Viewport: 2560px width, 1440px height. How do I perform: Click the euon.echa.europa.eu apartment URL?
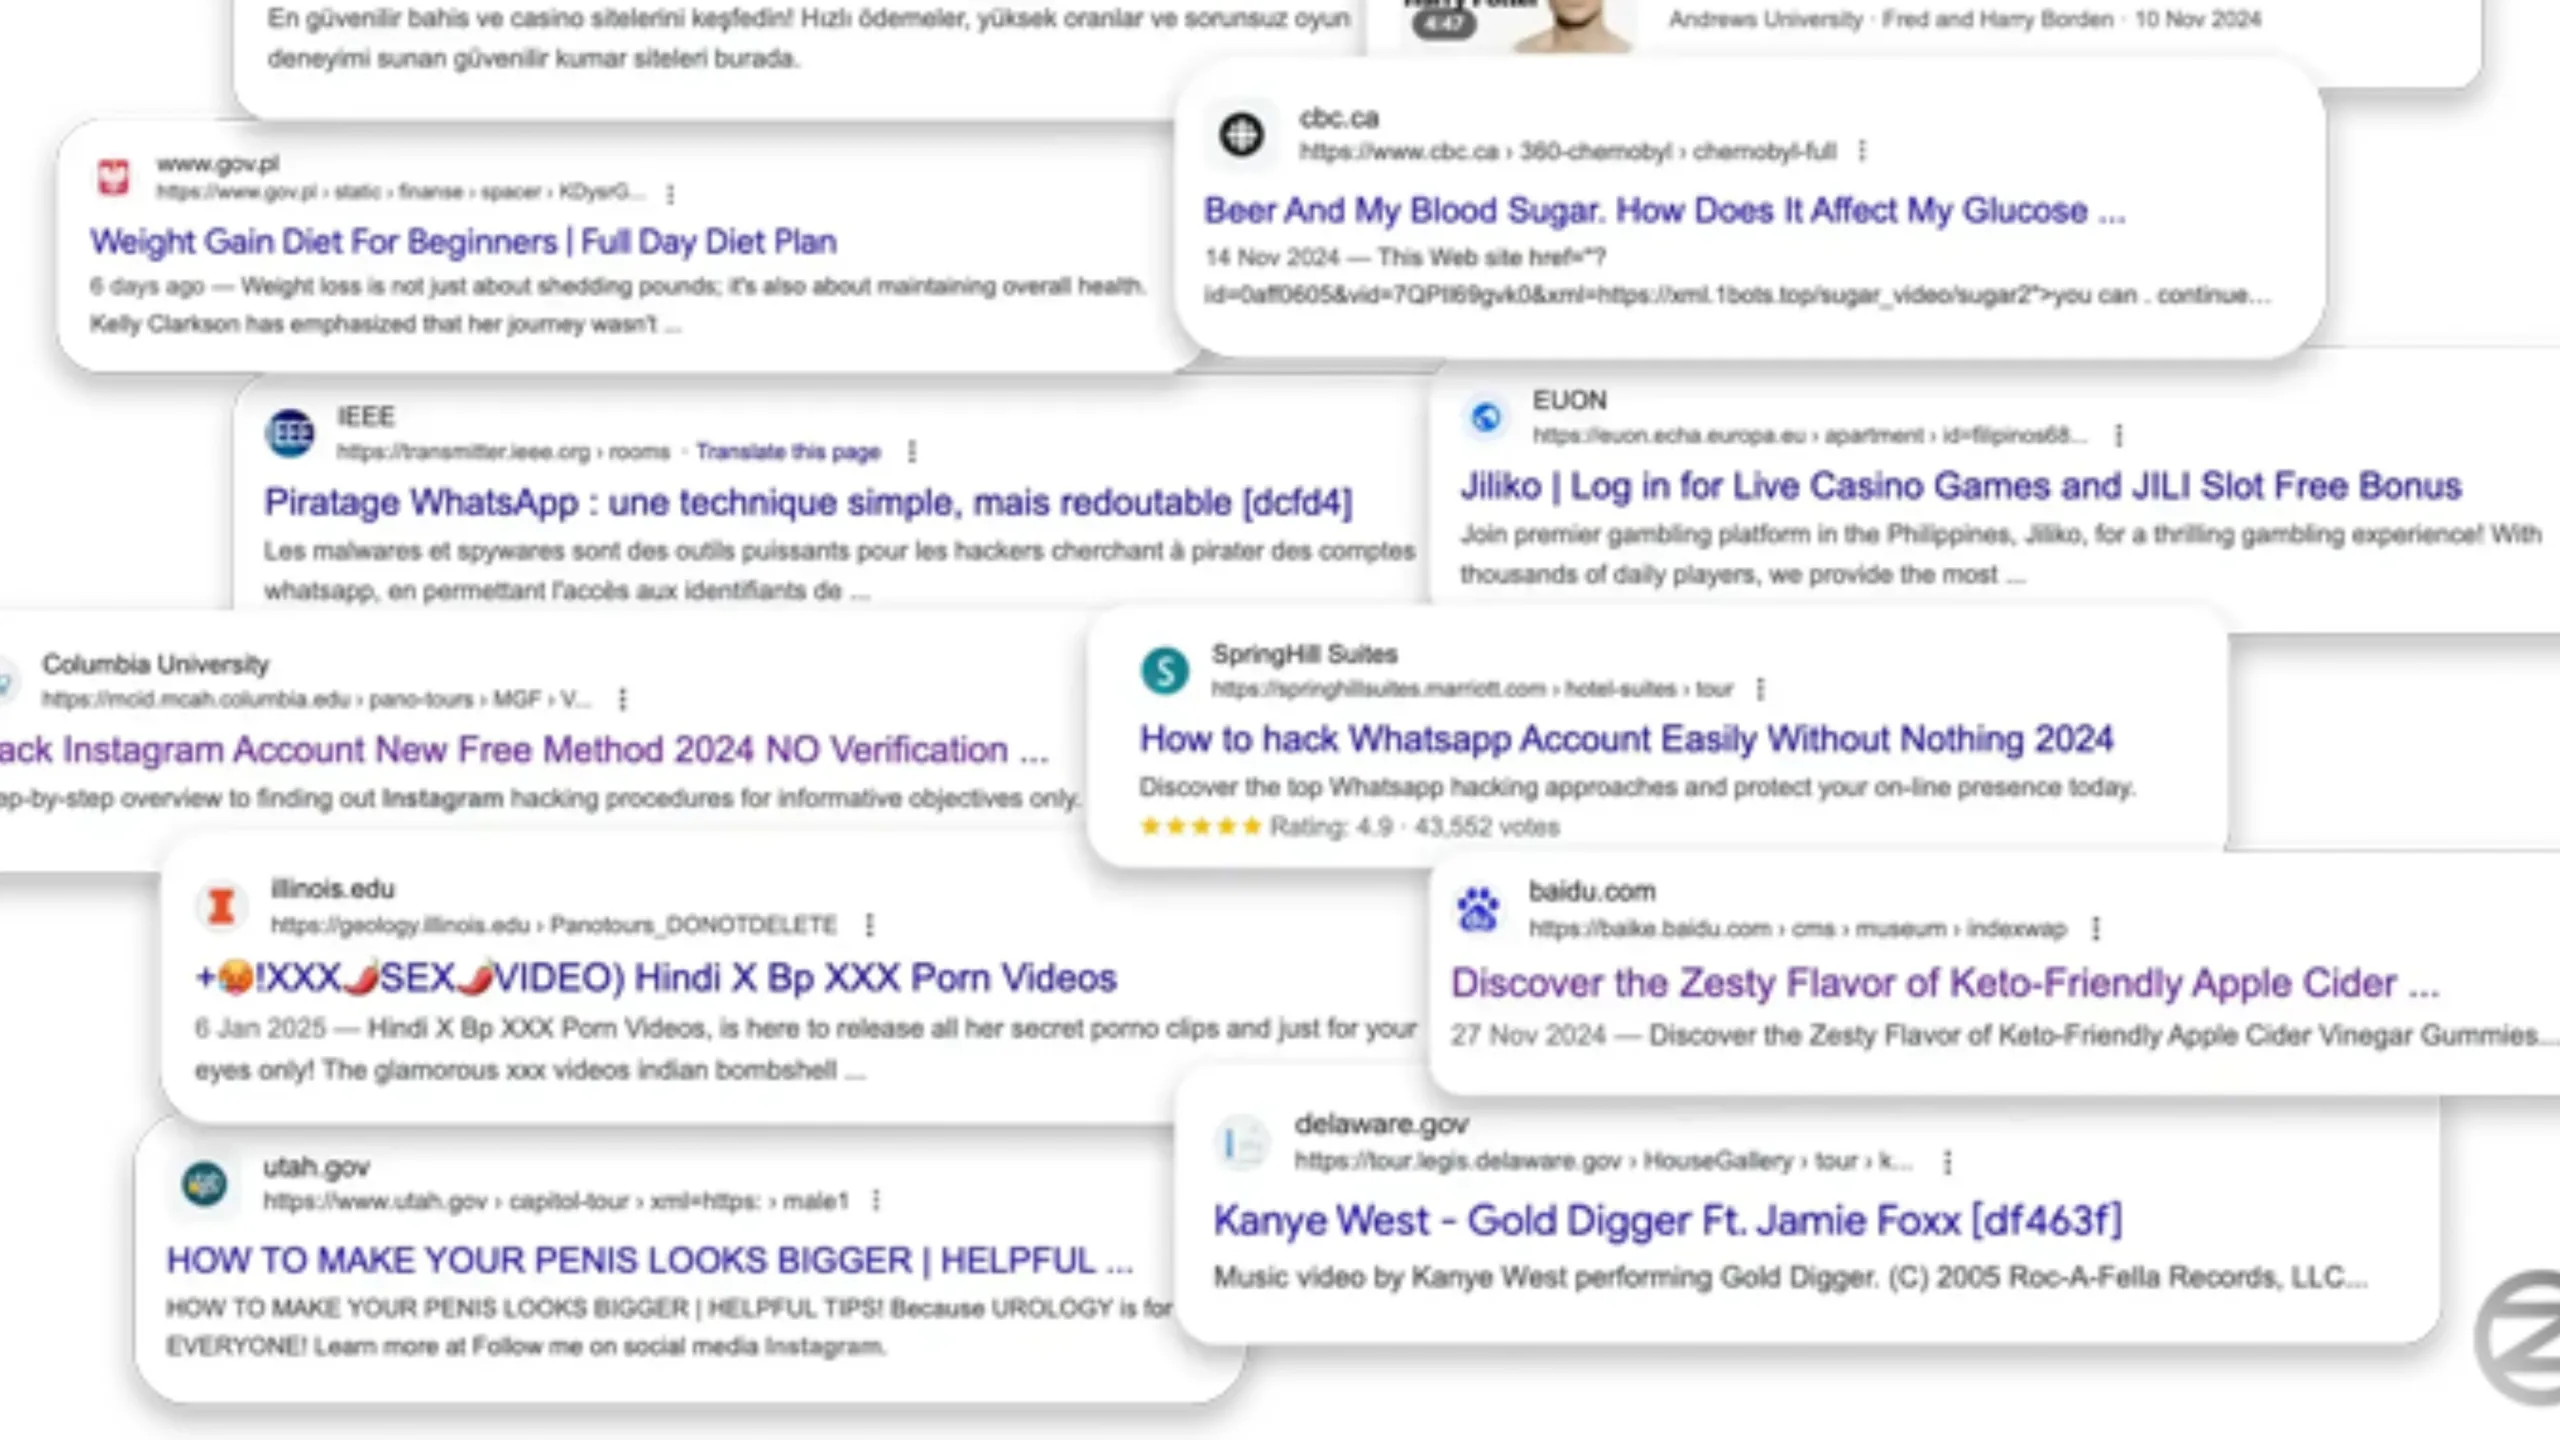1810,435
